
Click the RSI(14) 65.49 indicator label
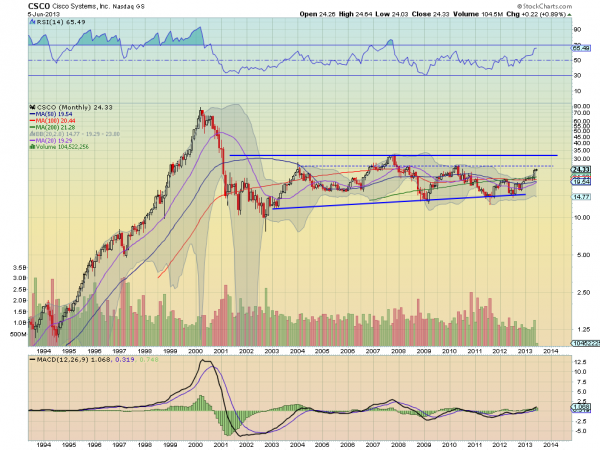[58, 22]
